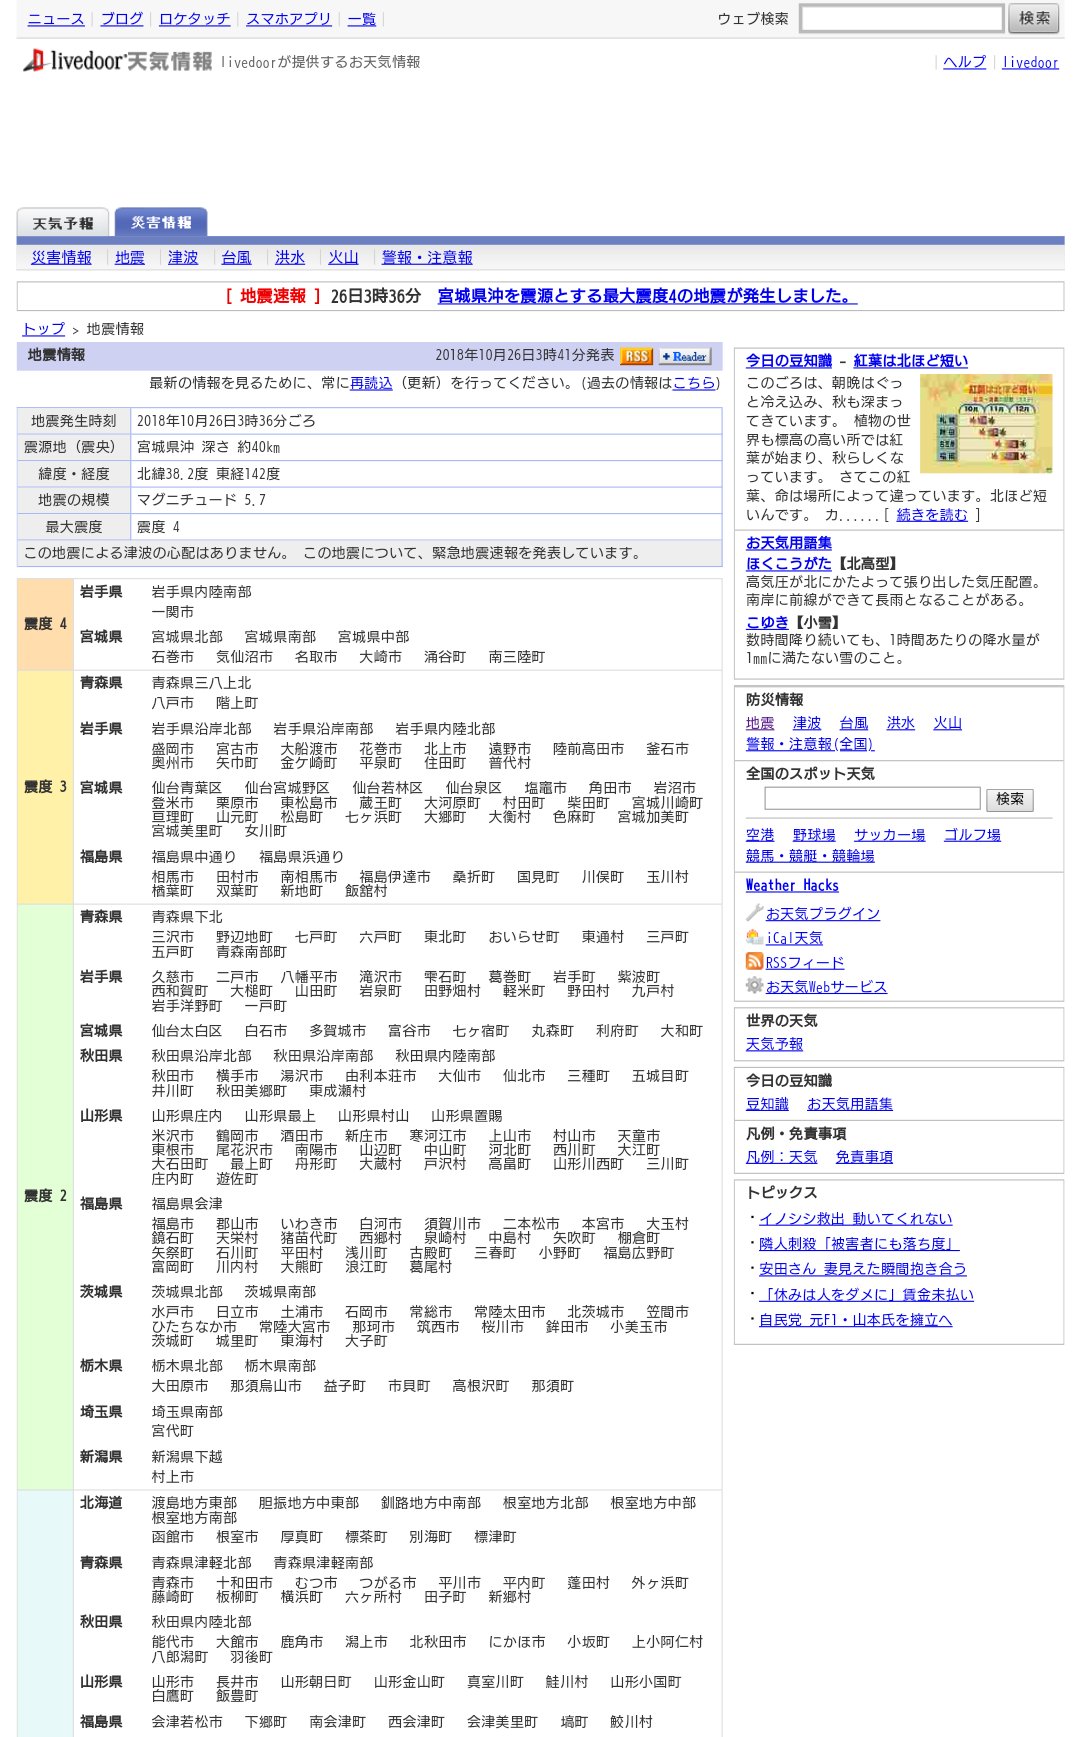Open 競馬・競艇・競輪場 link

click(810, 856)
